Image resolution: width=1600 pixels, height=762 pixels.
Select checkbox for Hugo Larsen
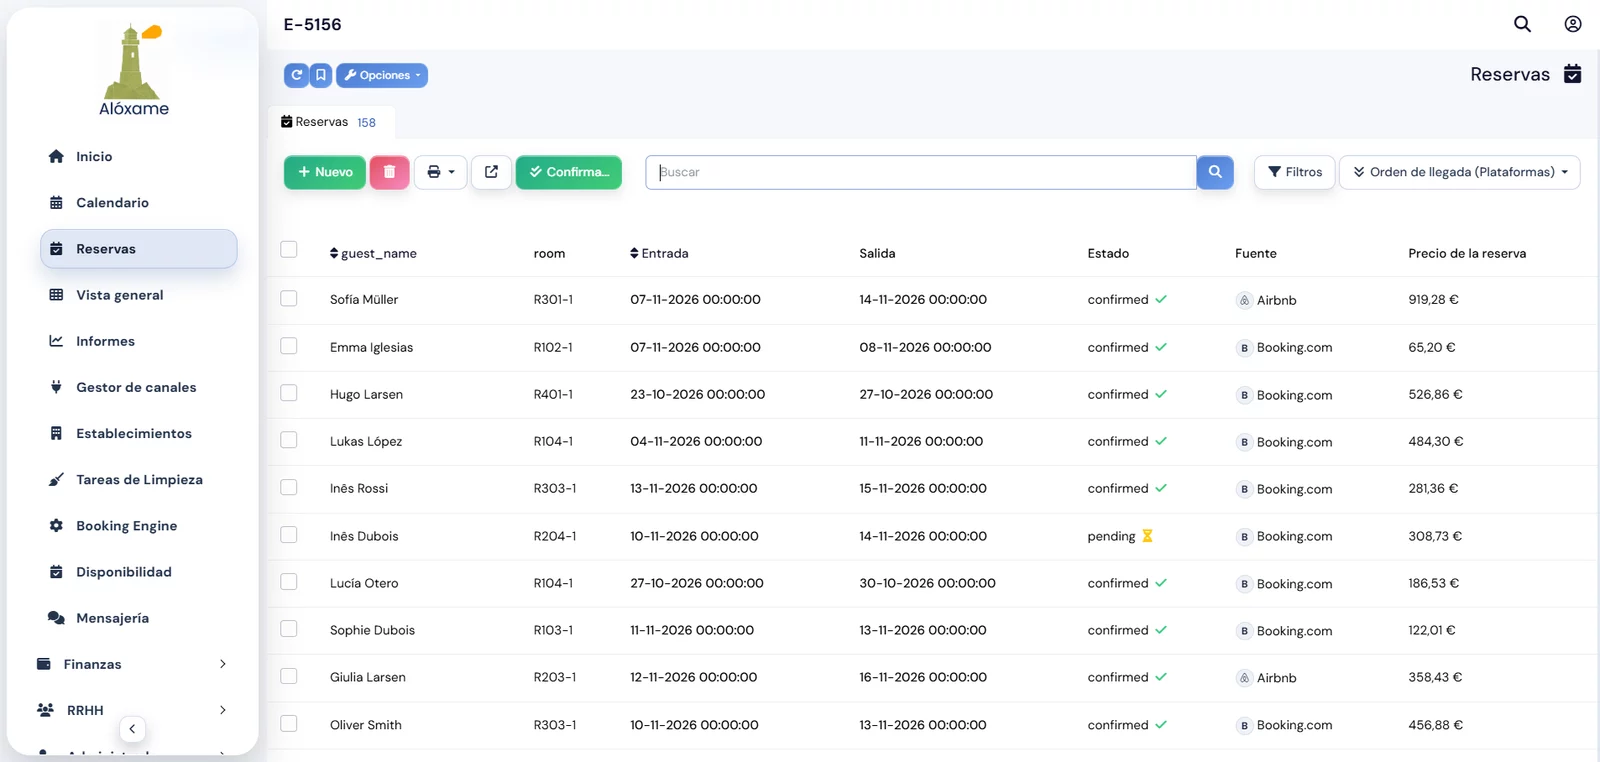(289, 393)
